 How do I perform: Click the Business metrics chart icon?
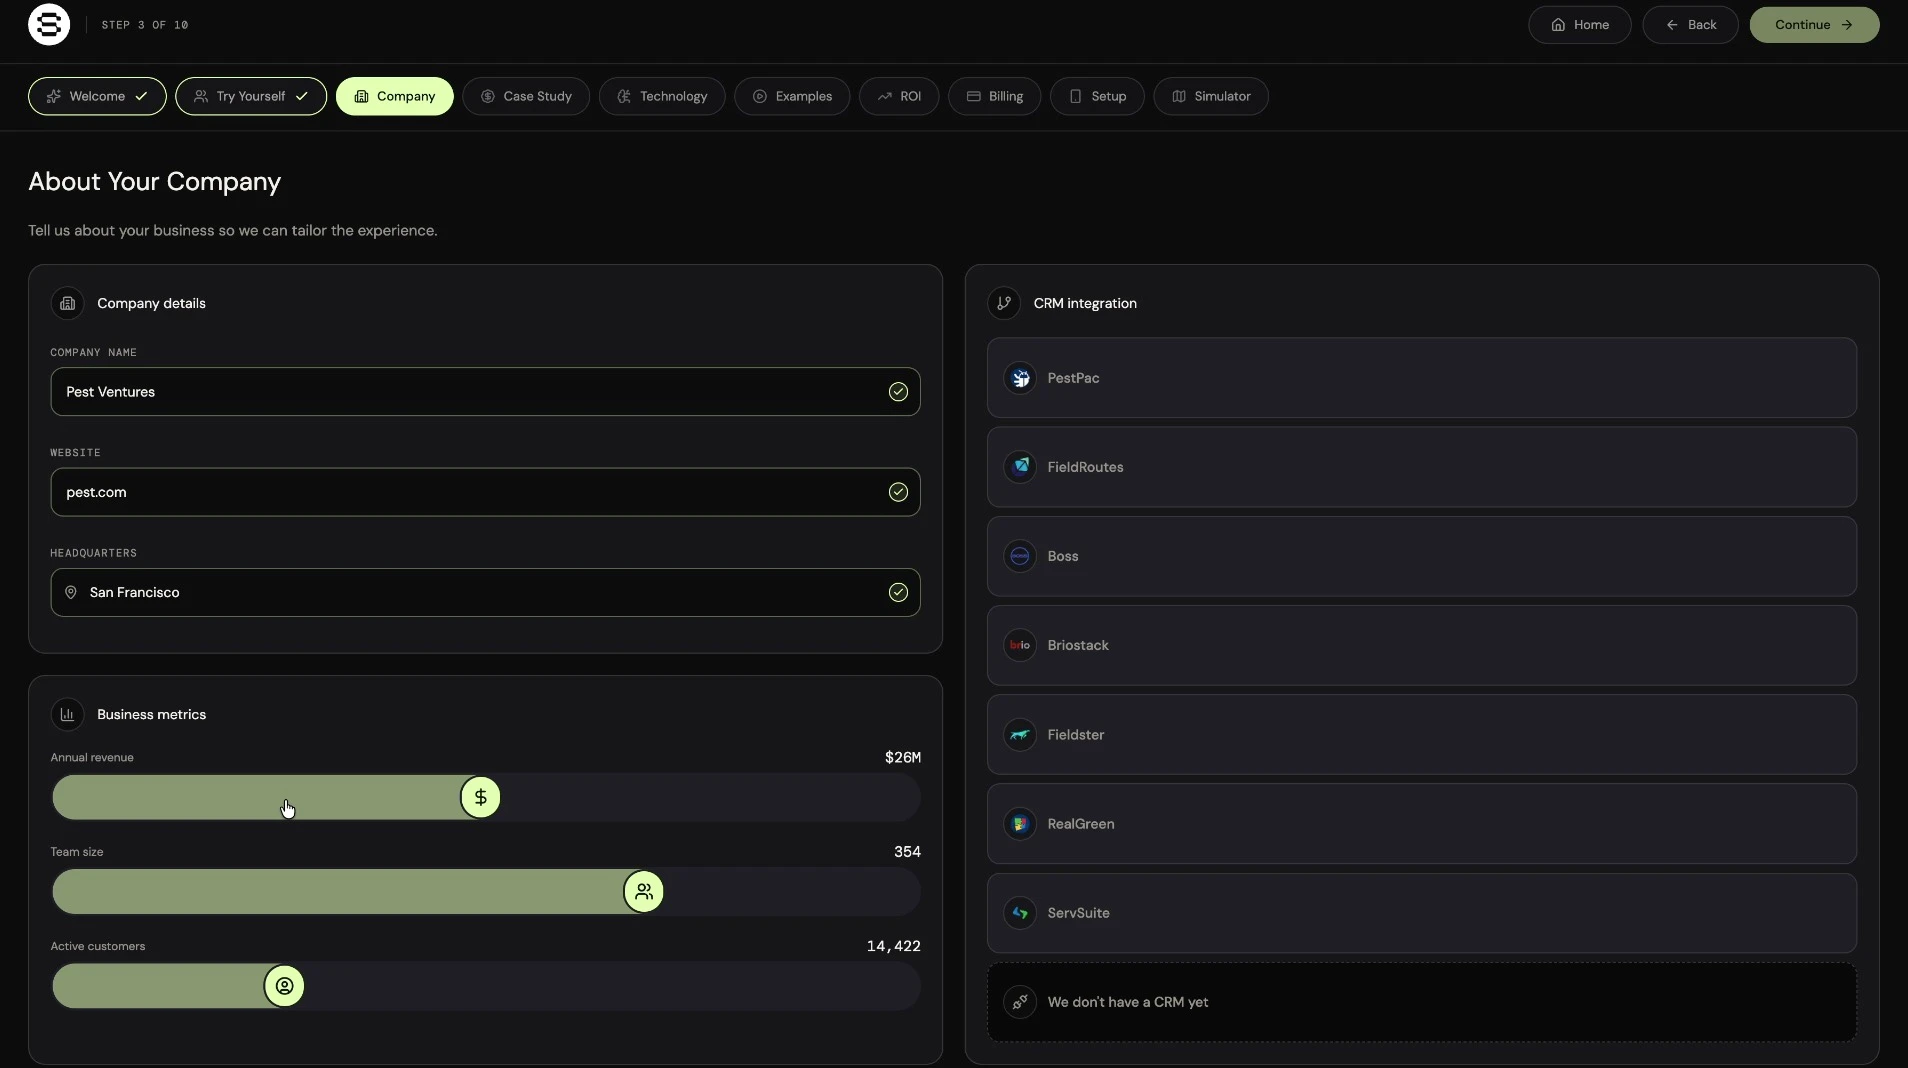point(67,714)
